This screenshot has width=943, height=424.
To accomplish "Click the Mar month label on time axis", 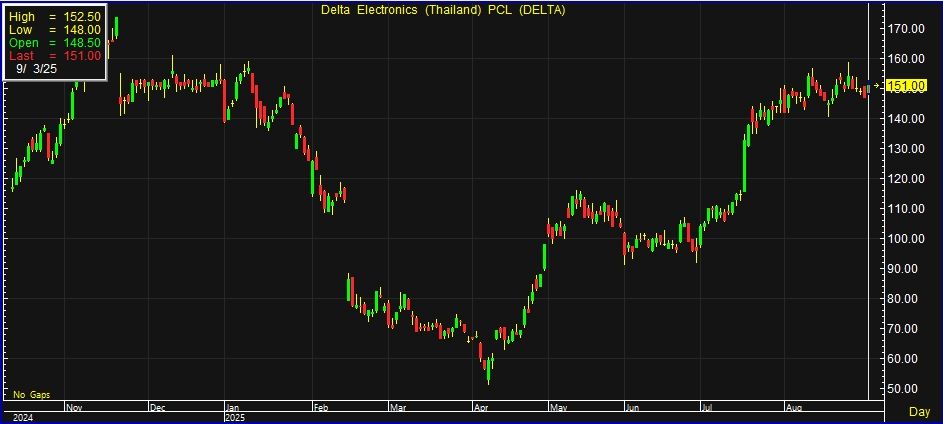I will coord(398,408).
